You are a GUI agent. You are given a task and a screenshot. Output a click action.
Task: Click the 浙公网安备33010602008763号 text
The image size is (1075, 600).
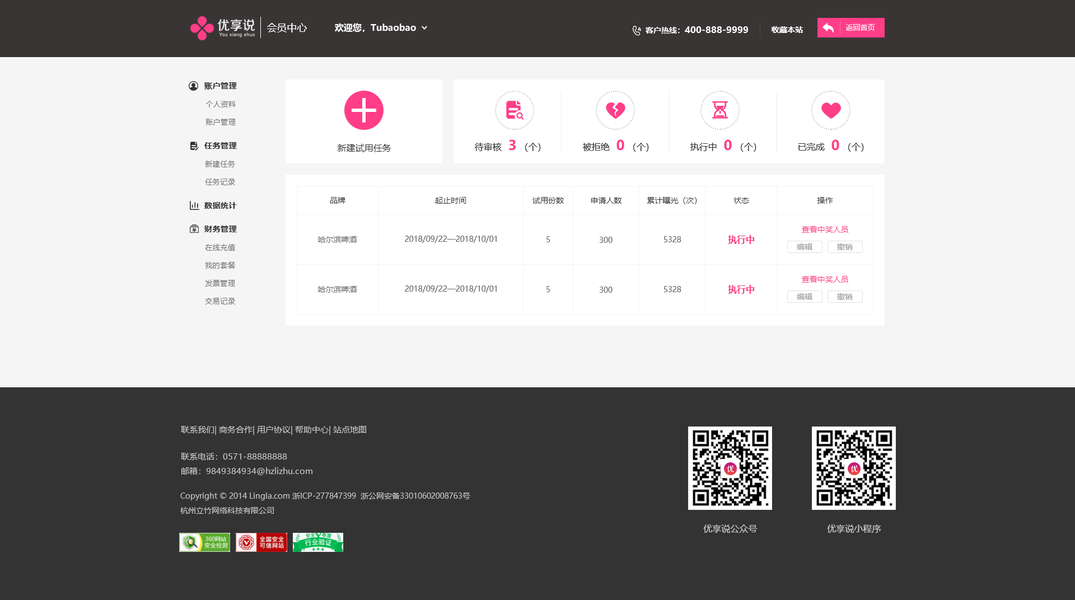pyautogui.click(x=415, y=496)
